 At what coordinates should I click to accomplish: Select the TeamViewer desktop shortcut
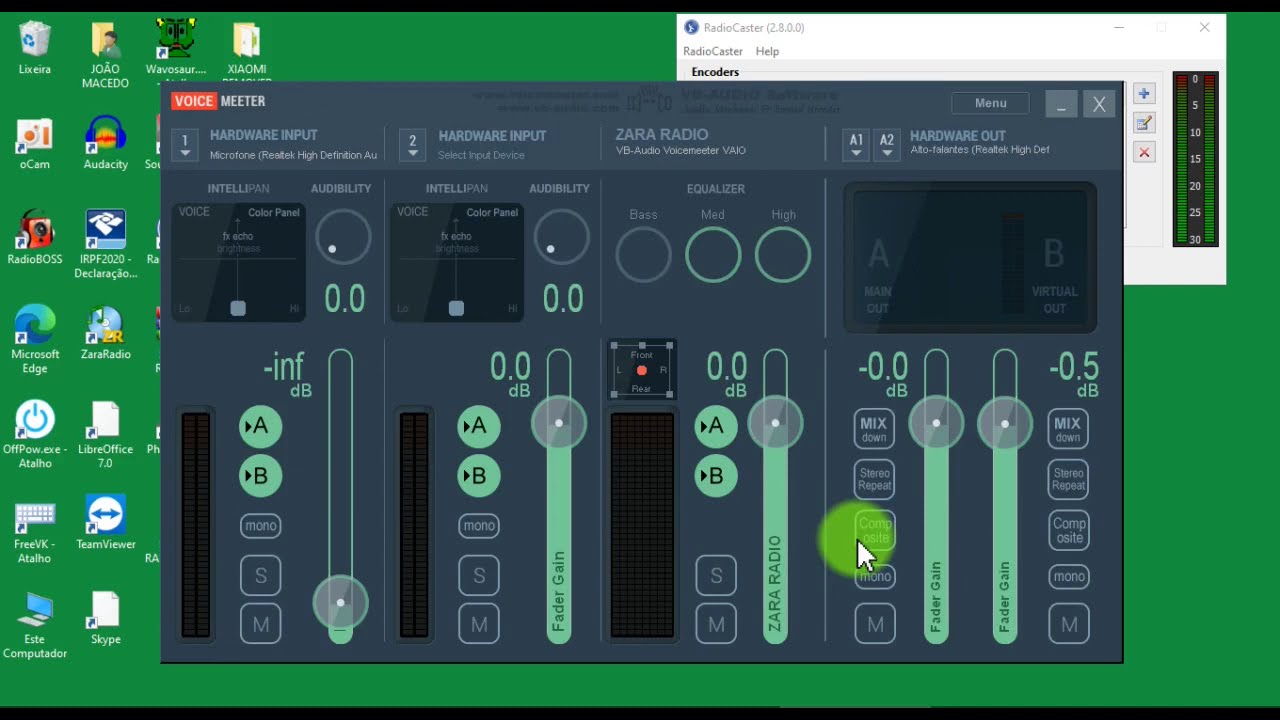click(105, 523)
